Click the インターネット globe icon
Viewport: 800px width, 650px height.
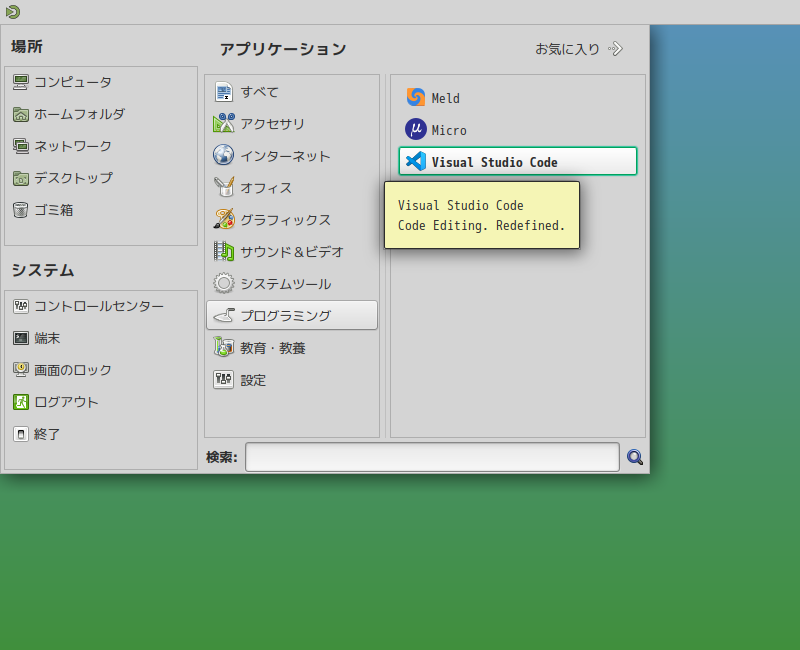[223, 156]
